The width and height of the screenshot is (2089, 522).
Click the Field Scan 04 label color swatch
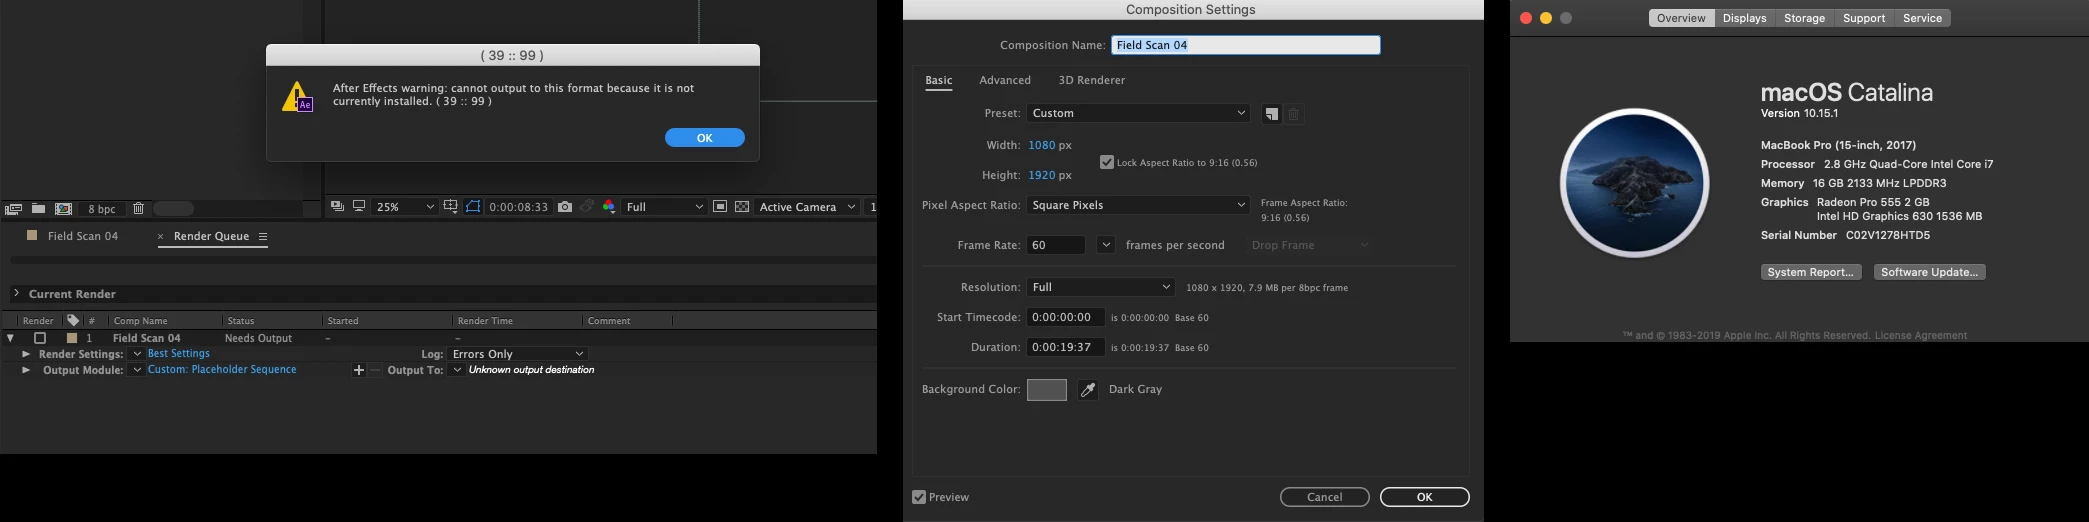tap(72, 338)
